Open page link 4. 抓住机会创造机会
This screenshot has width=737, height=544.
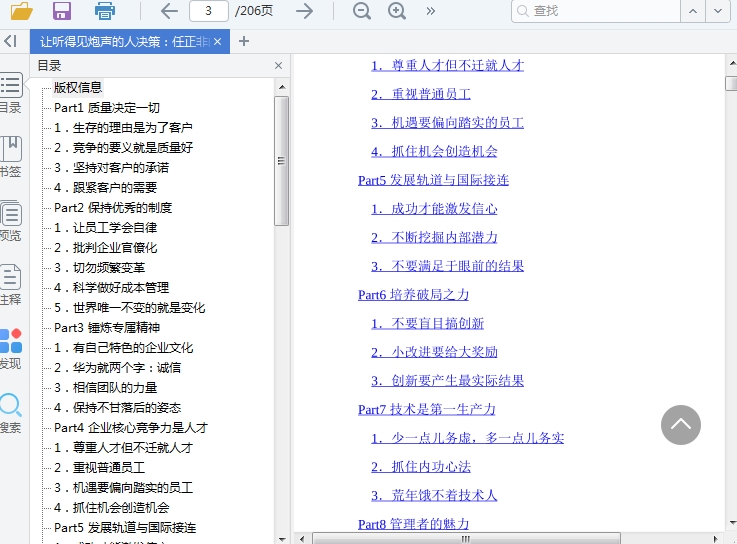(434, 151)
